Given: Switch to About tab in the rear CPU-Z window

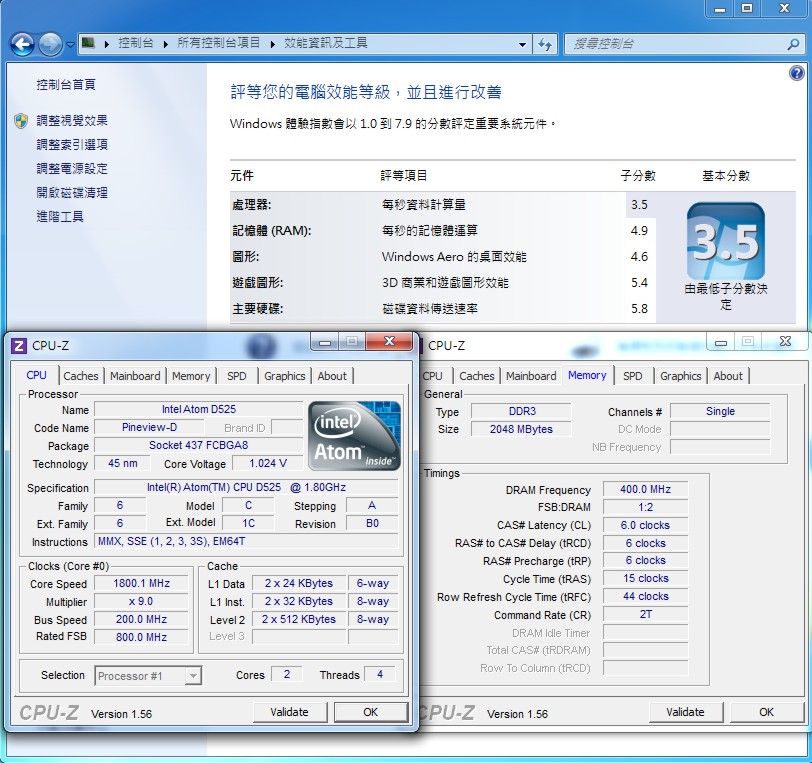Looking at the screenshot, I should [x=728, y=376].
